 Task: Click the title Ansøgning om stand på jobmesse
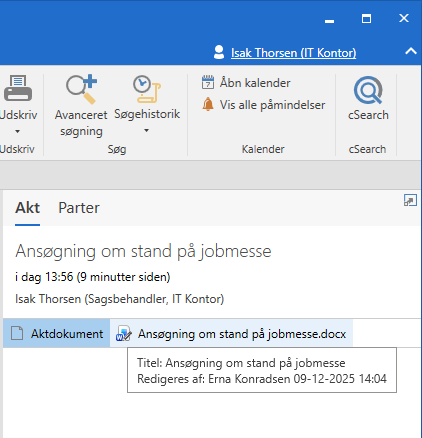143,251
